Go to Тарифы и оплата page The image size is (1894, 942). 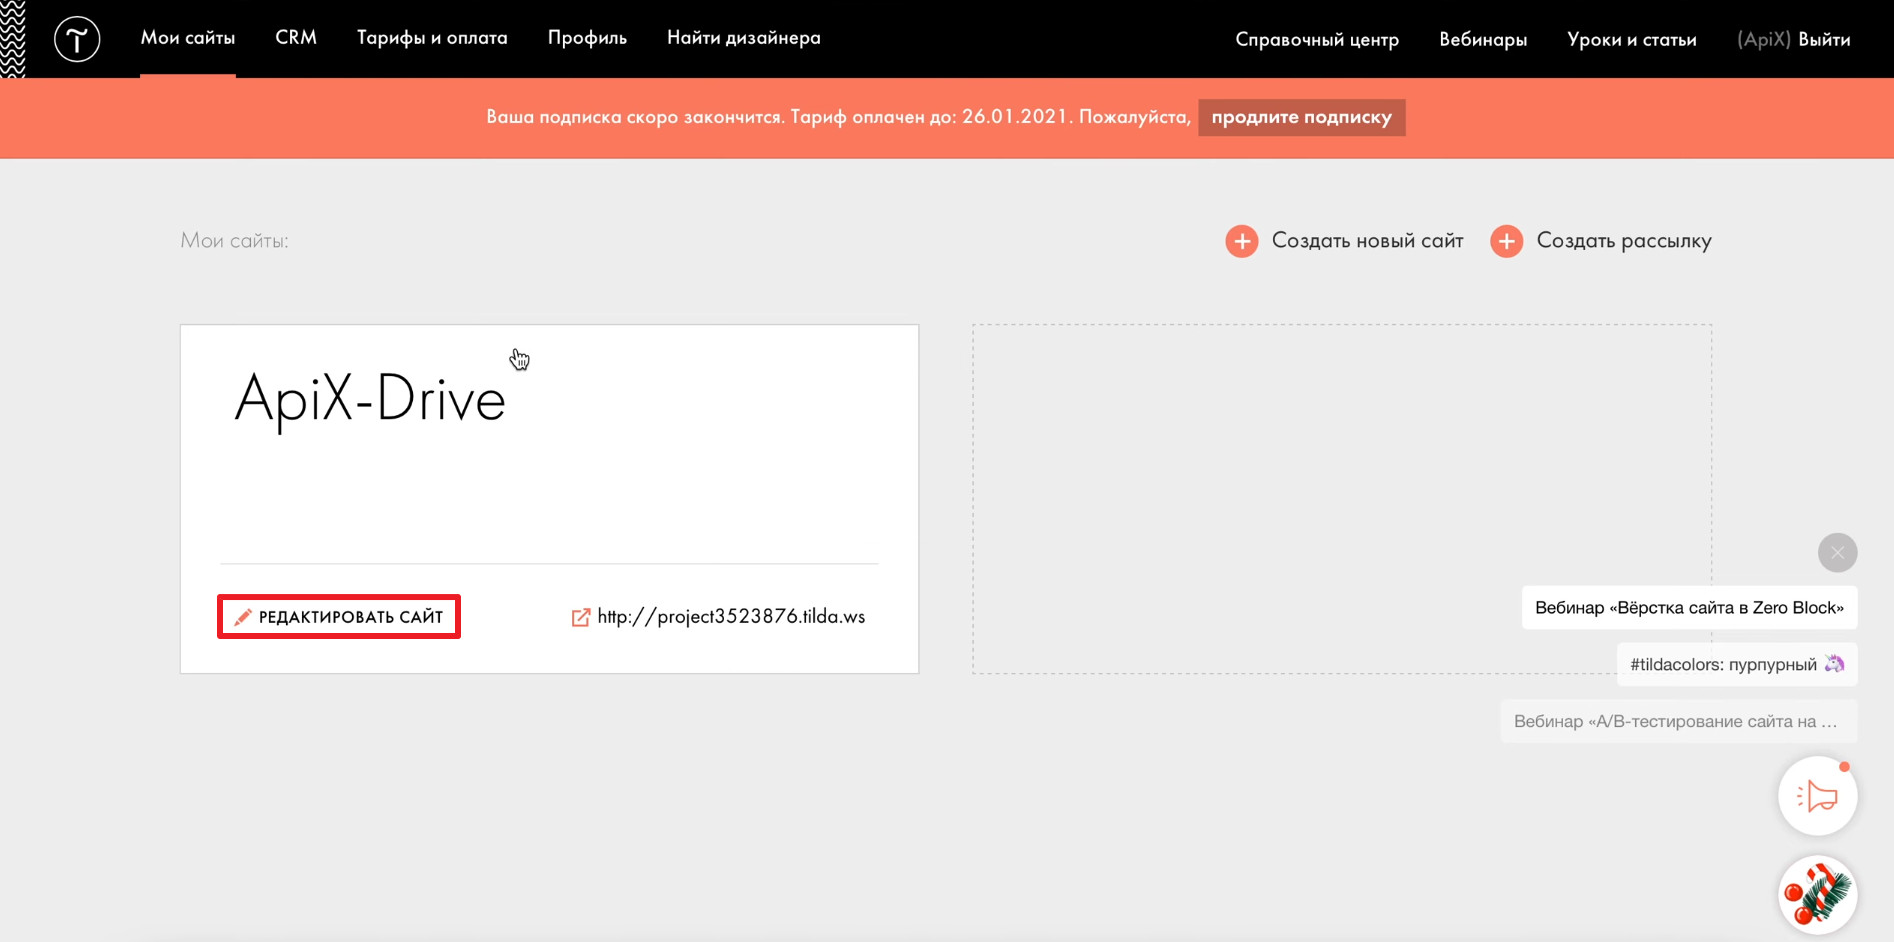tap(432, 38)
